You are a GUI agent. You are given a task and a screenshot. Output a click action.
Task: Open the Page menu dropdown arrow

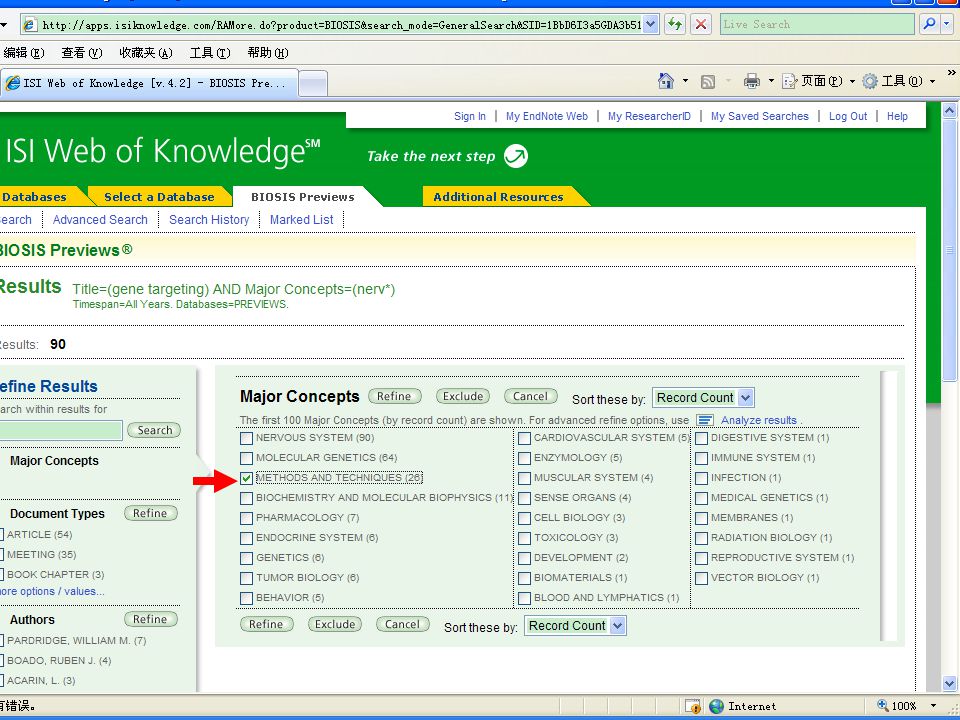pos(852,81)
